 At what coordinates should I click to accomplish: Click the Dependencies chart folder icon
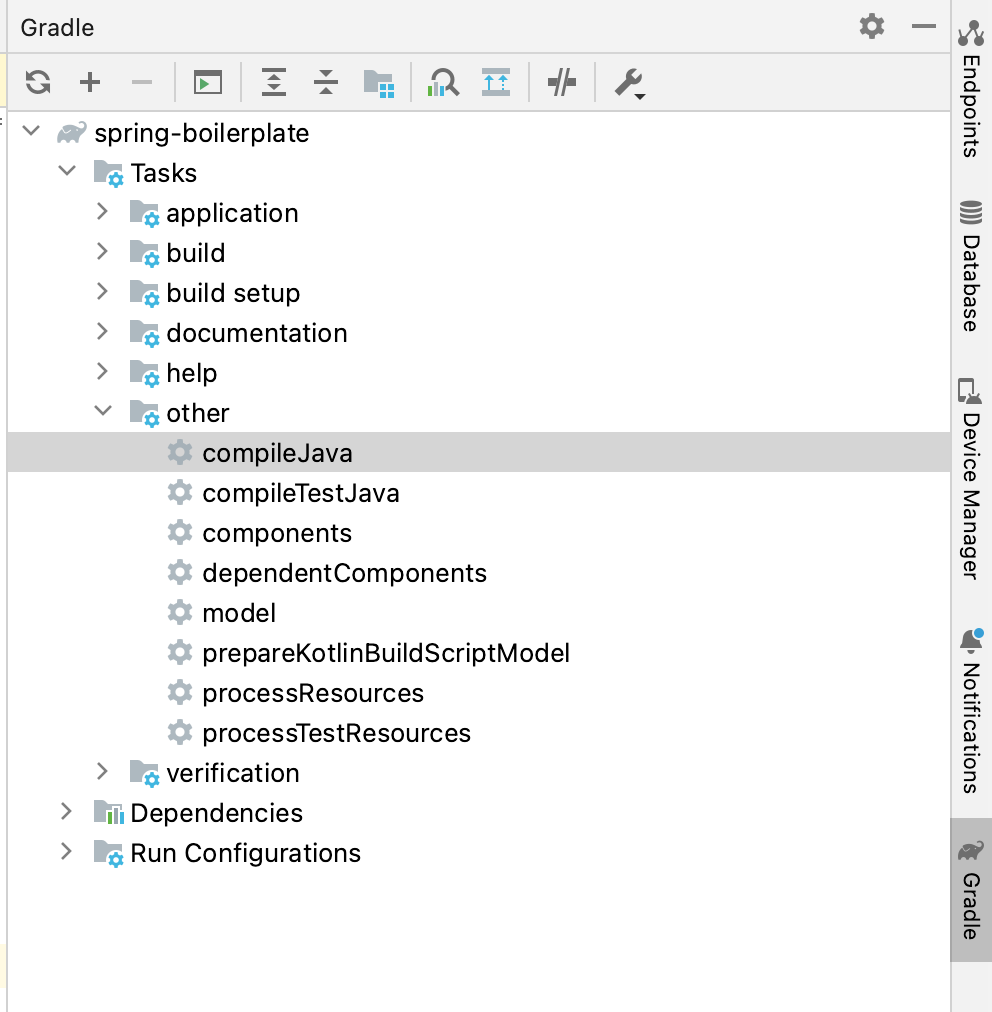click(108, 813)
